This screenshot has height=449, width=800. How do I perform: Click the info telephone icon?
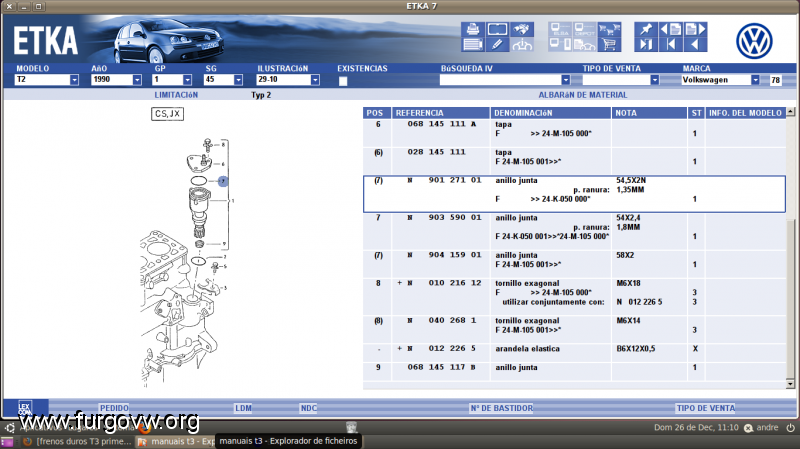tap(521, 44)
